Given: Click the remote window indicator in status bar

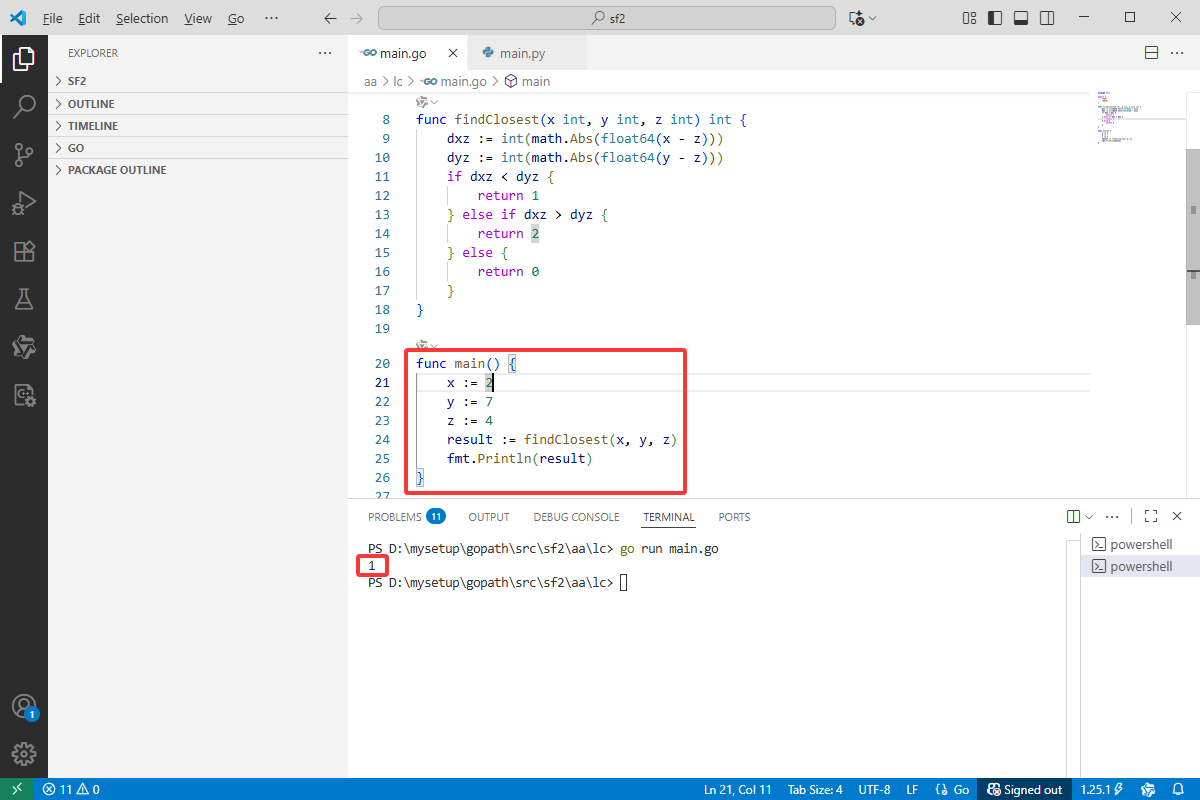Looking at the screenshot, I should coord(17,789).
